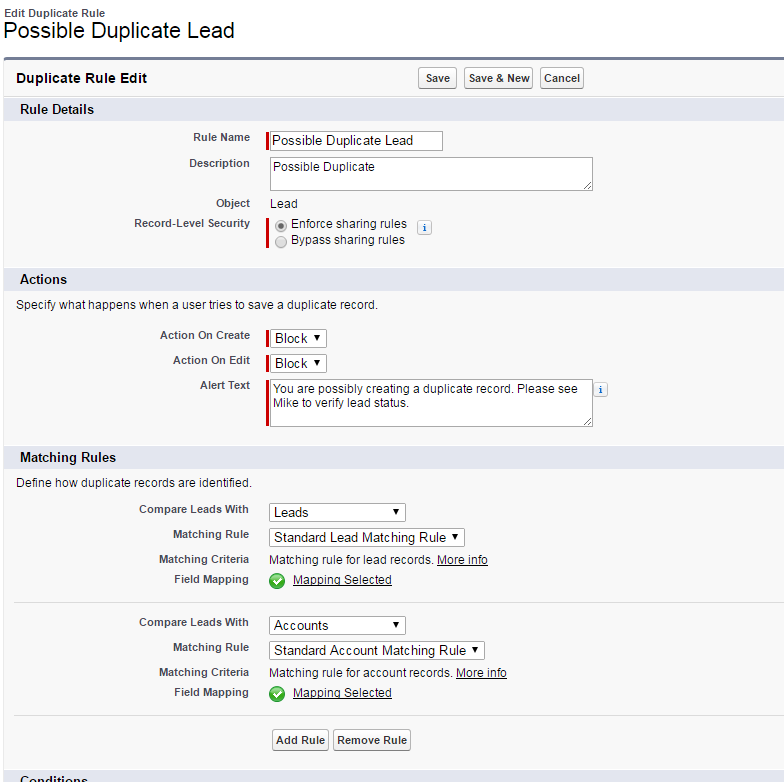Expand Compare Leads With Leads dropdown
This screenshot has width=784, height=782.
337,513
